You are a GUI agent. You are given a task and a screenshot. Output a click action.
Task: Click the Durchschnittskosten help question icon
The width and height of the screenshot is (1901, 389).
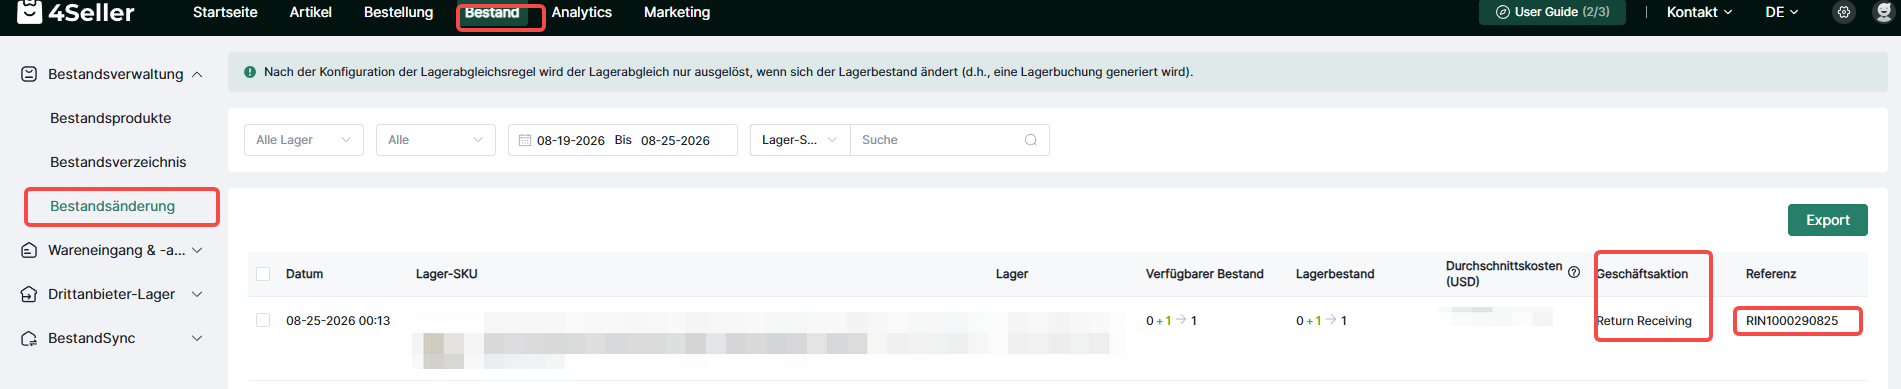(1574, 272)
